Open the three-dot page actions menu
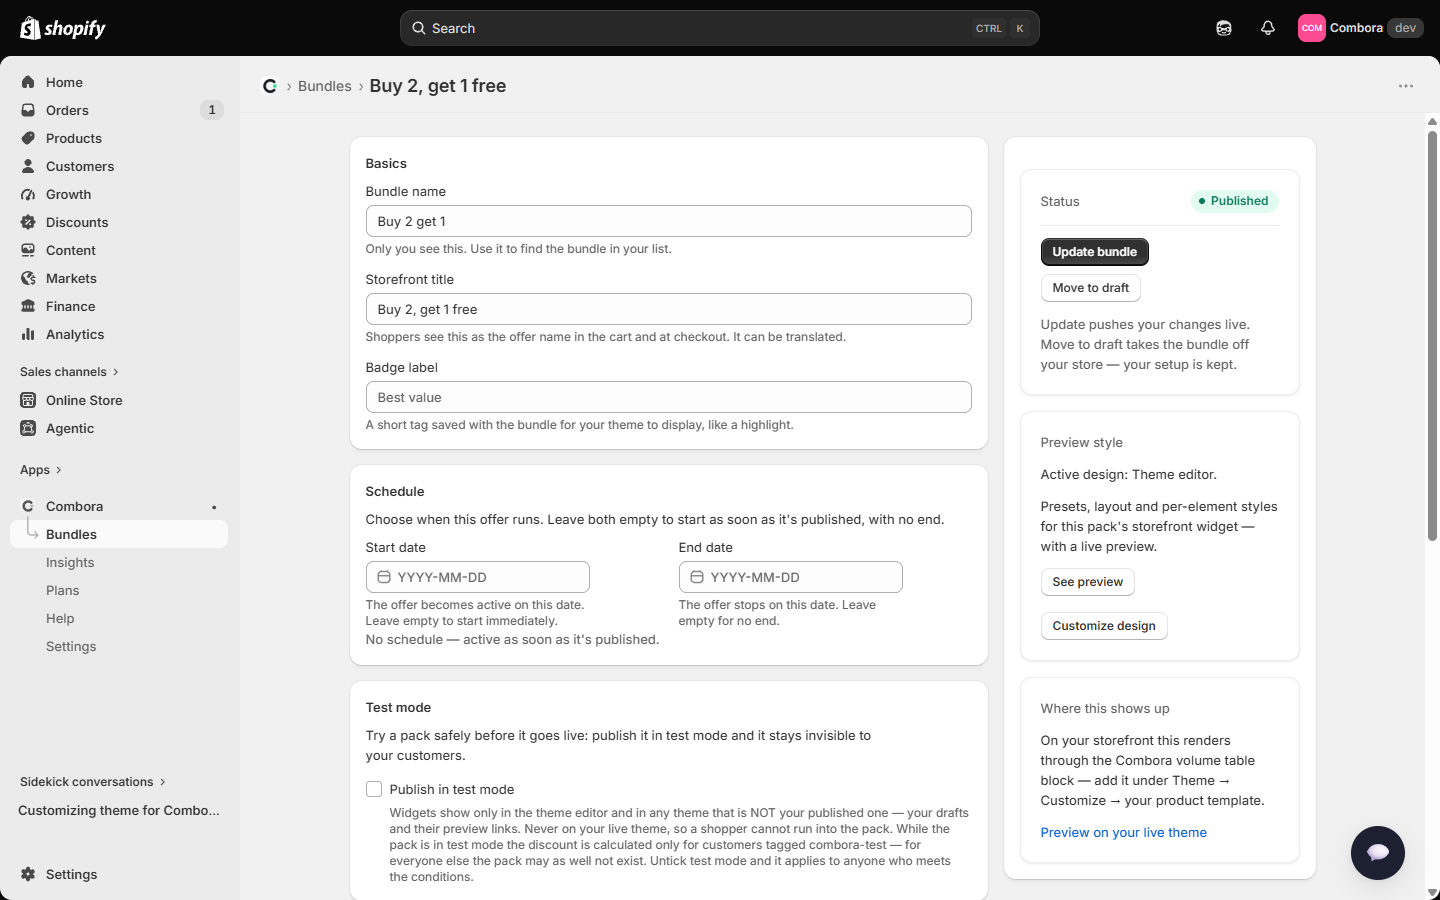 point(1406,86)
